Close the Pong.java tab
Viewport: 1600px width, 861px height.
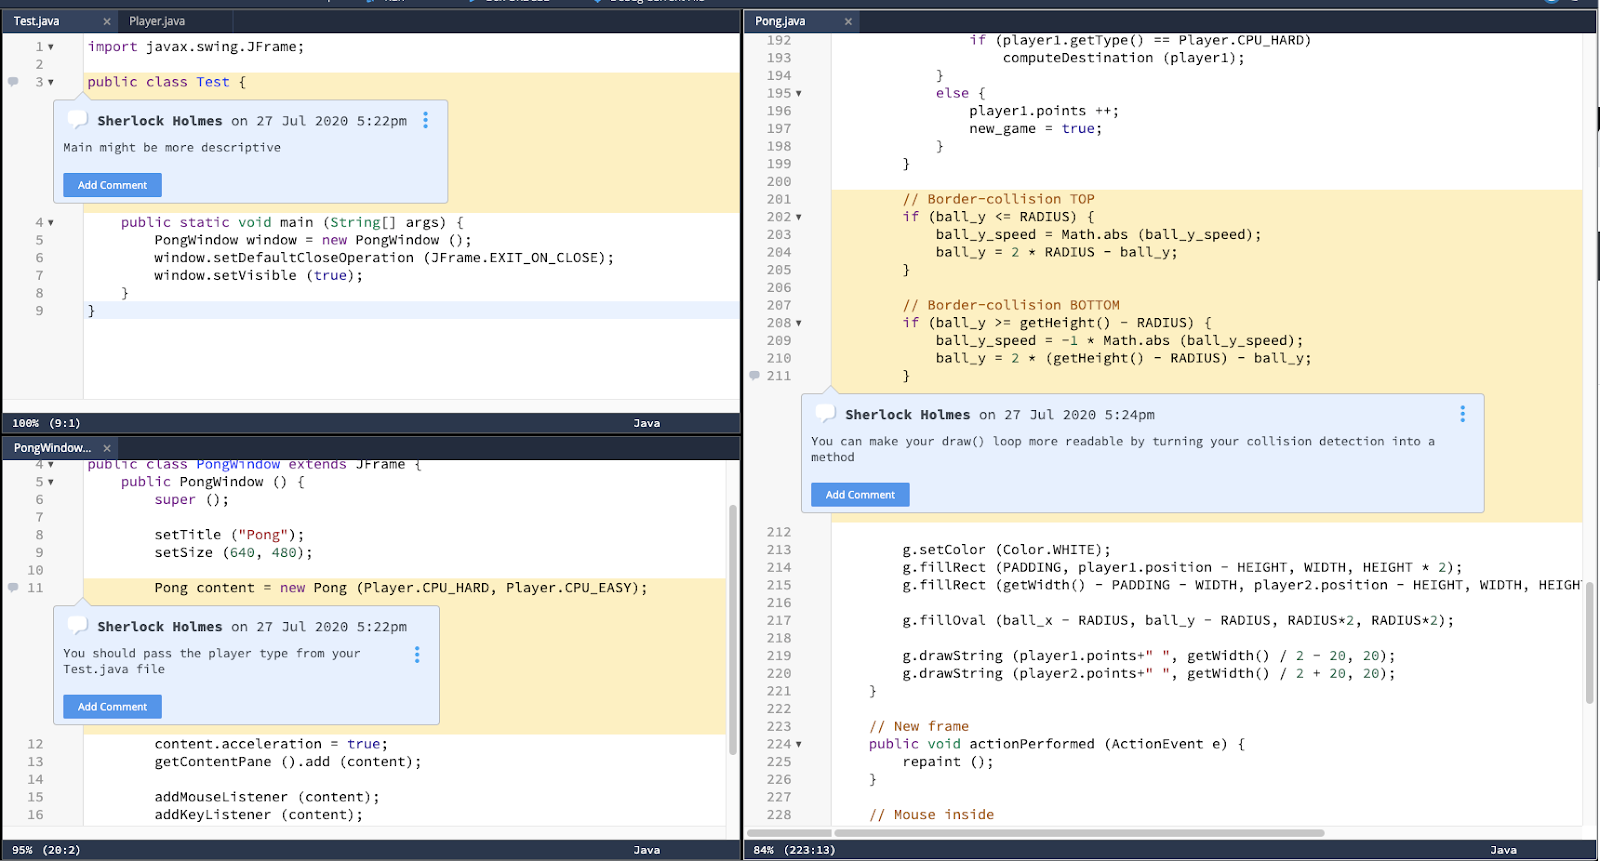pos(848,21)
